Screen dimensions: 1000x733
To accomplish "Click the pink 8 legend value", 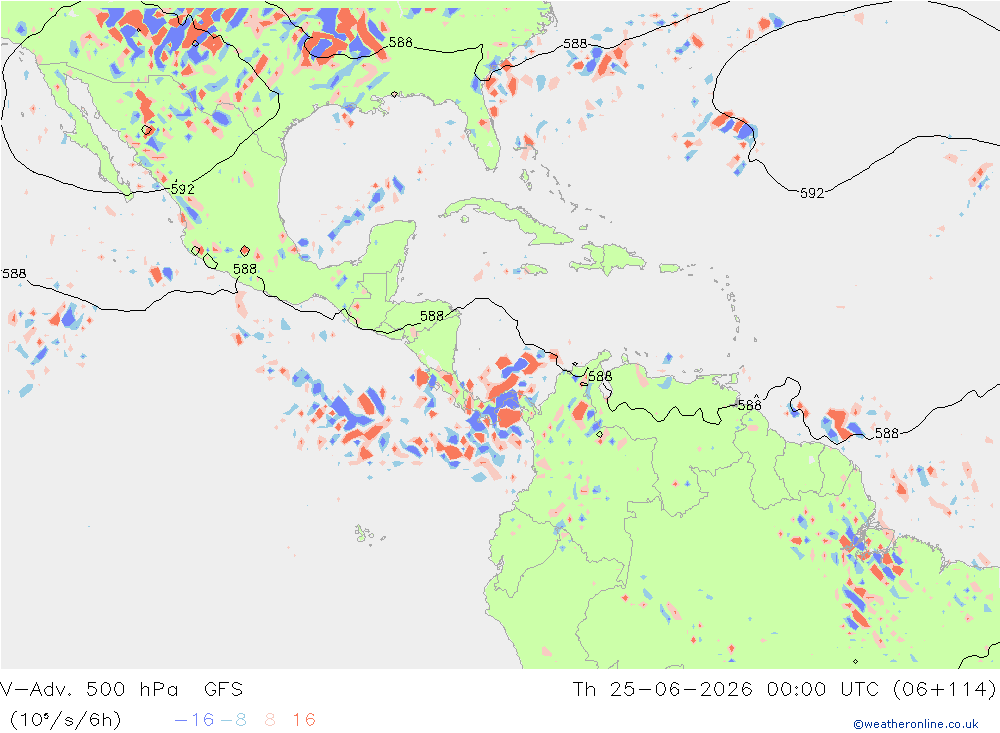I will point(270,720).
